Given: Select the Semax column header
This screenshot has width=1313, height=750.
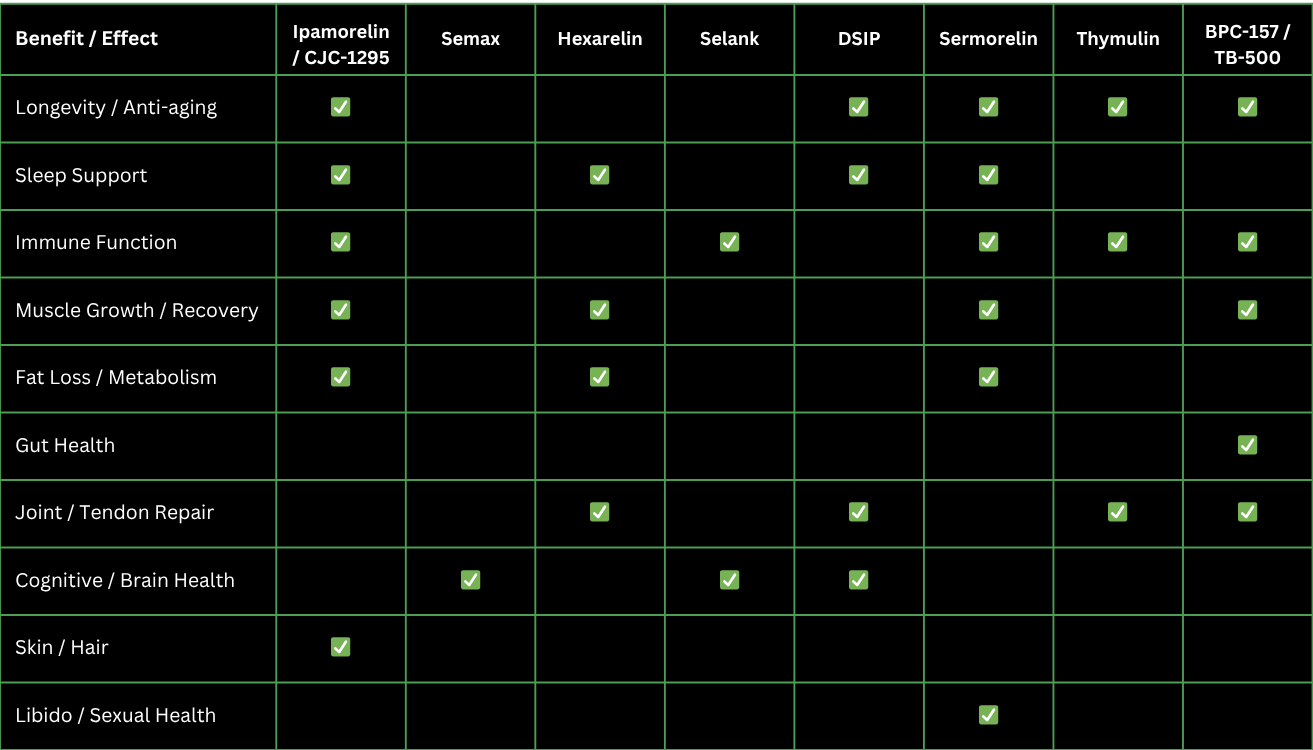Looking at the screenshot, I should (x=470, y=39).
